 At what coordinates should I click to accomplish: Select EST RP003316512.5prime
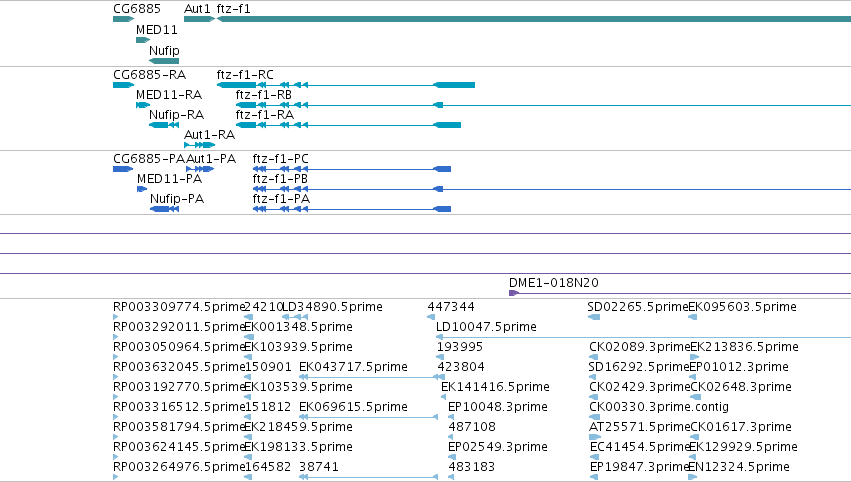(x=179, y=407)
